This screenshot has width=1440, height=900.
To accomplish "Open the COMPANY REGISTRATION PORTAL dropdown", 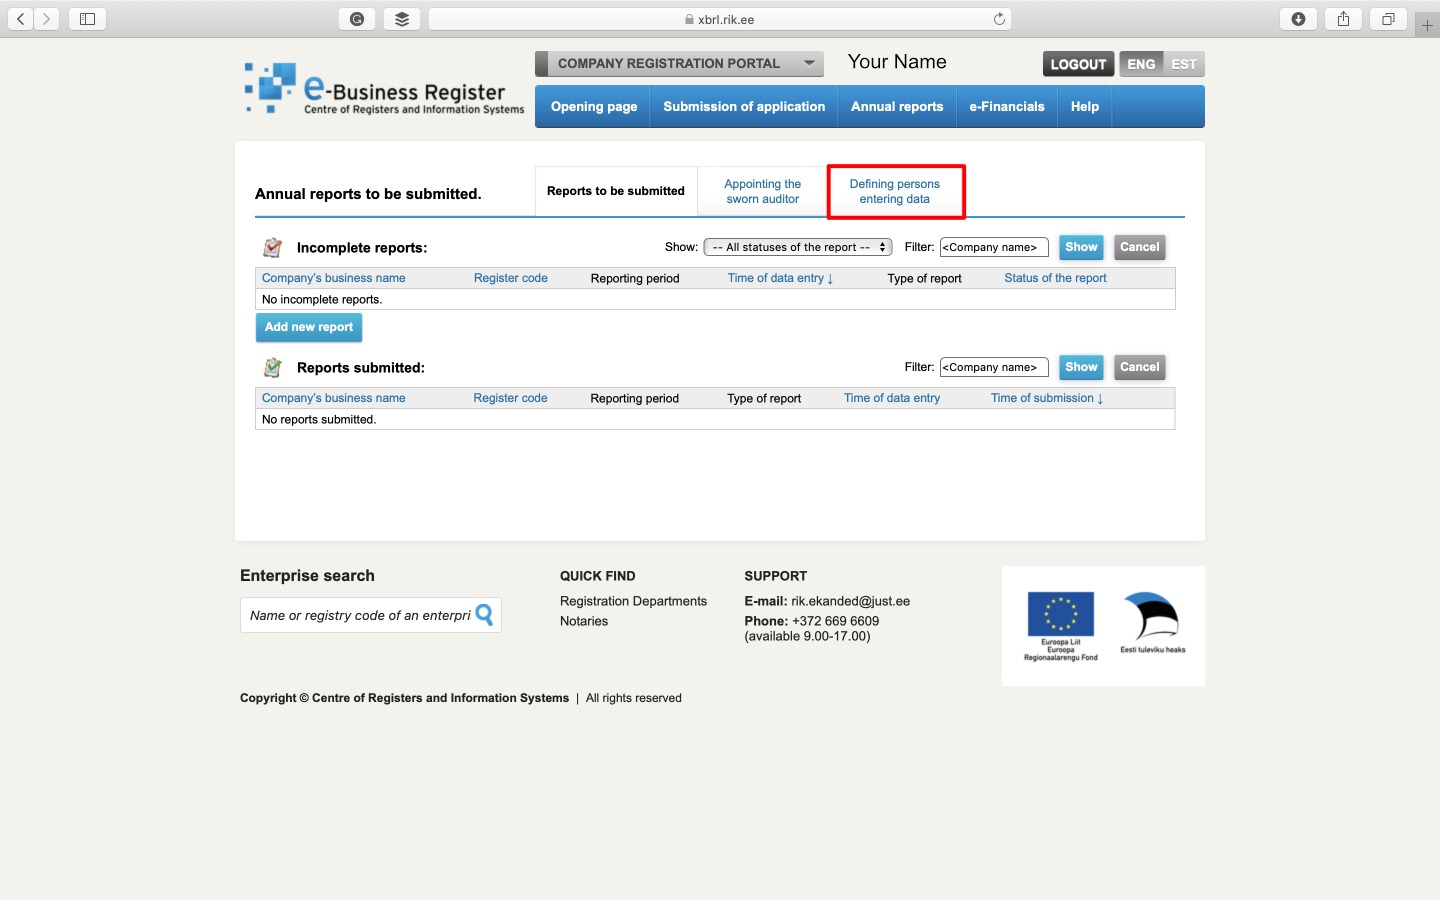I will [679, 63].
